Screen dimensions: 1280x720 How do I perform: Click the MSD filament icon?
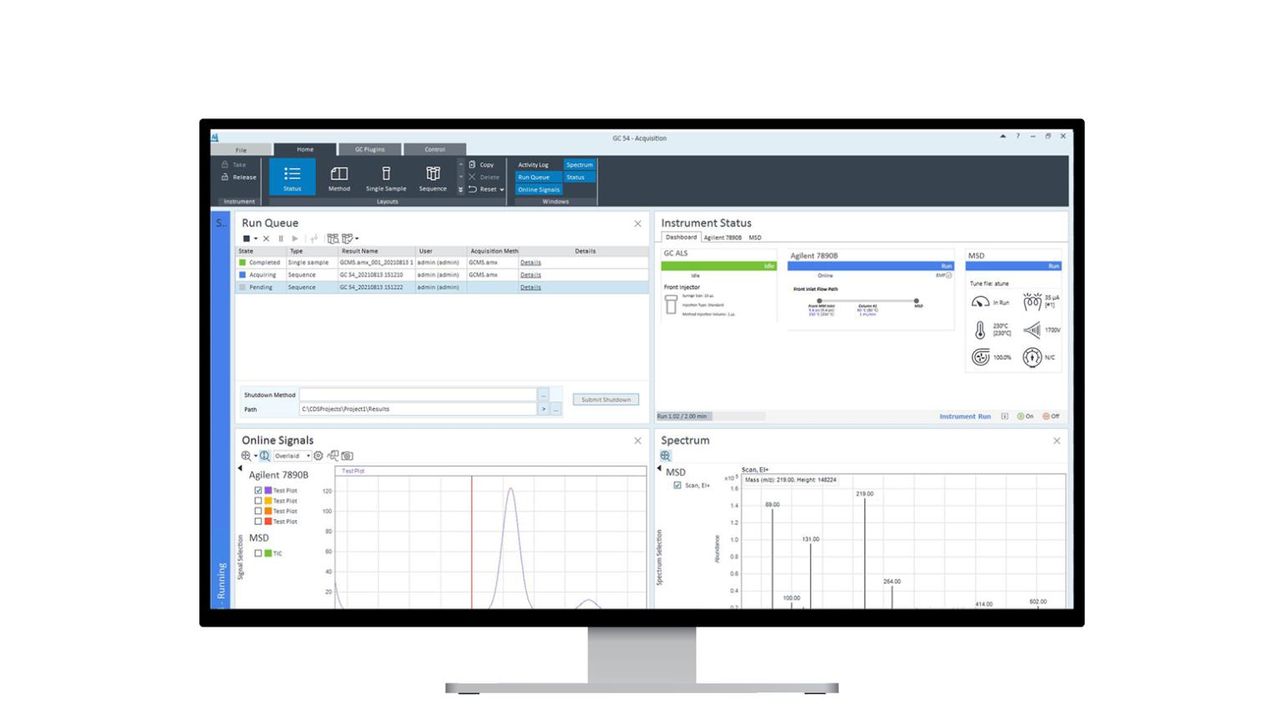[1032, 302]
